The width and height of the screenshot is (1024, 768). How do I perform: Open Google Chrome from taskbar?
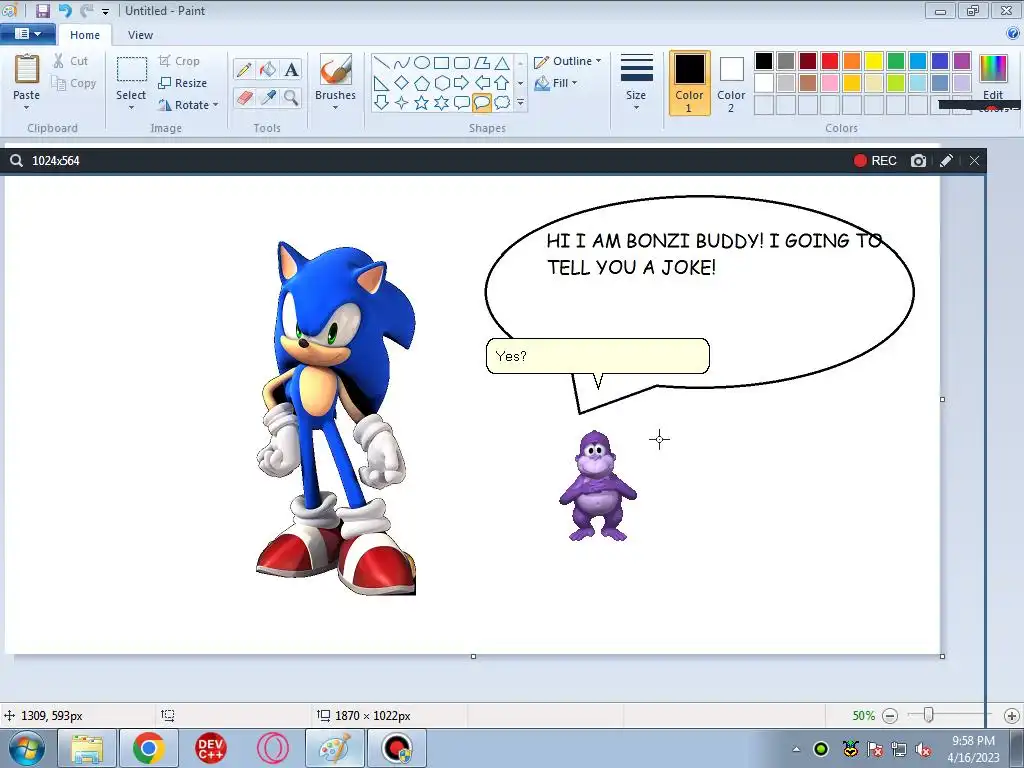pos(148,748)
